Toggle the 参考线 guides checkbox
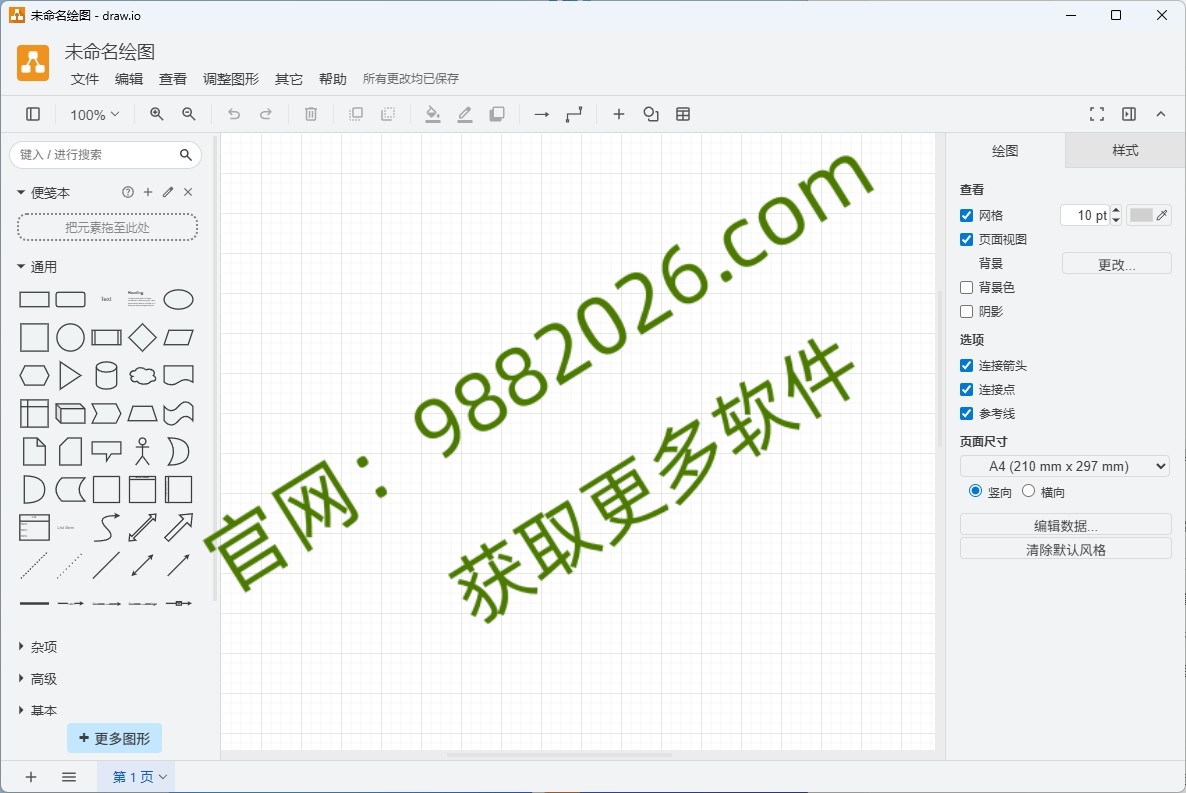 (967, 414)
